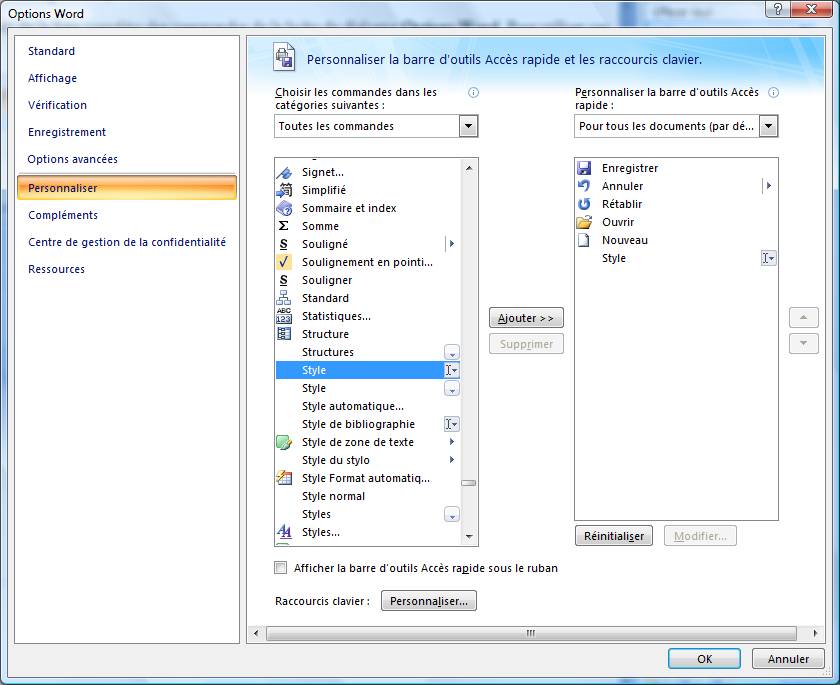
Task: Click the Supprimer button
Action: pos(526,344)
